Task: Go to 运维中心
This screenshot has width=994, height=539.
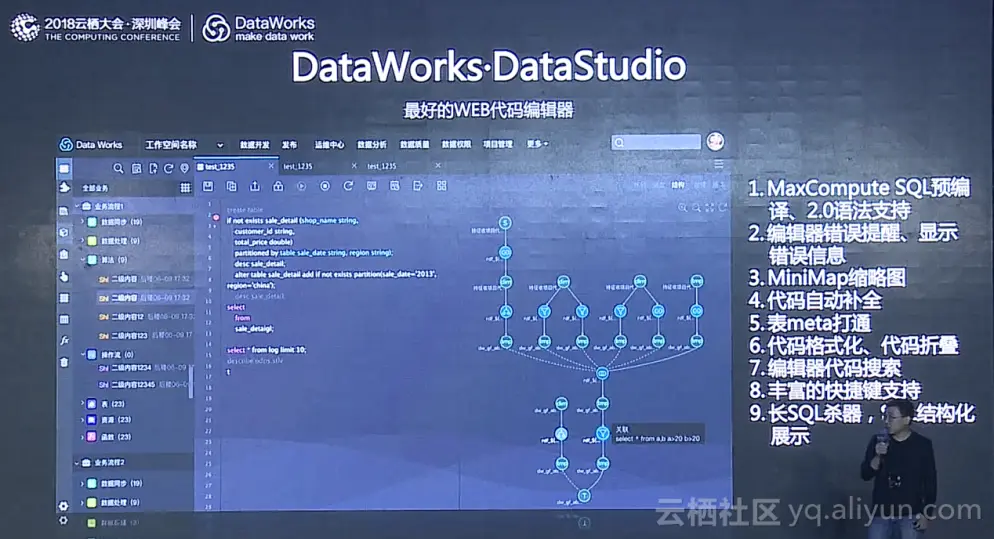Action: (x=329, y=145)
